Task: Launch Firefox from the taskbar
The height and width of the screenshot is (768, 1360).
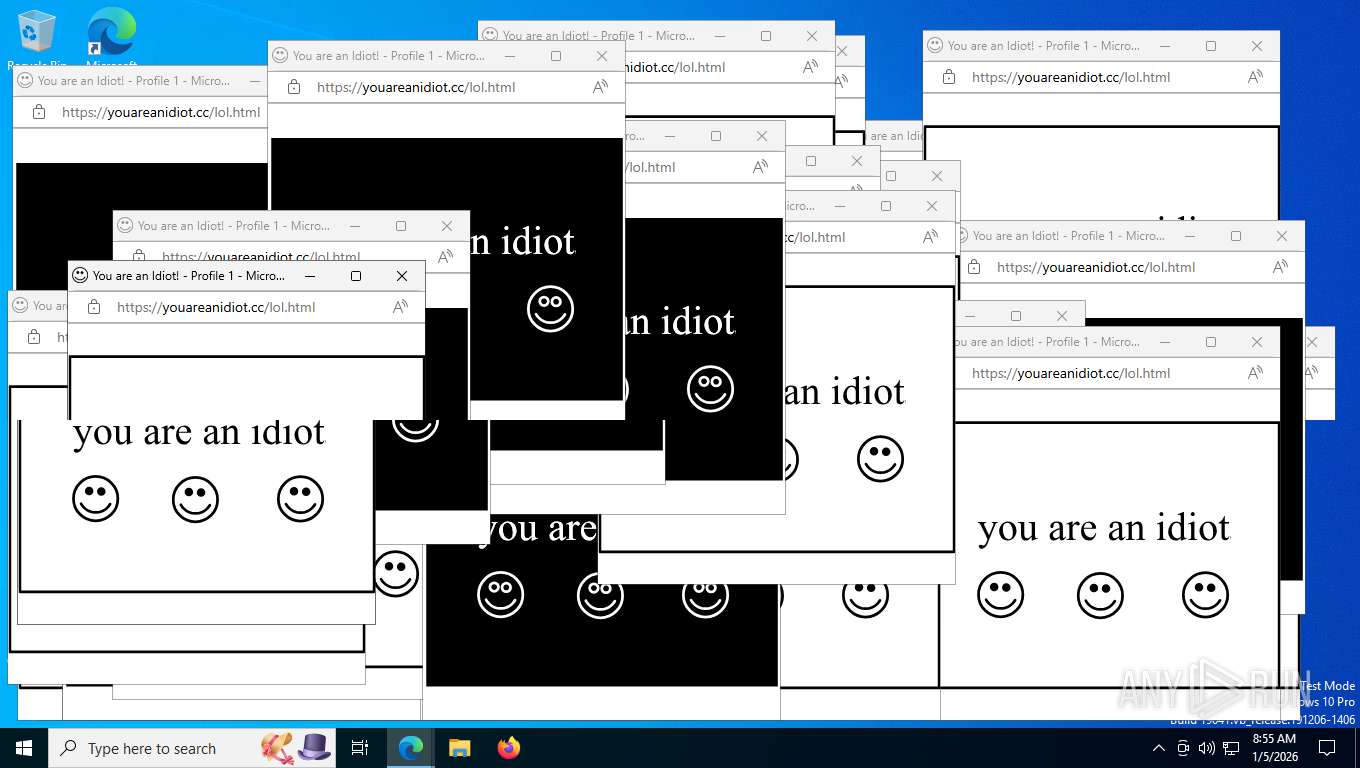Action: pos(509,748)
